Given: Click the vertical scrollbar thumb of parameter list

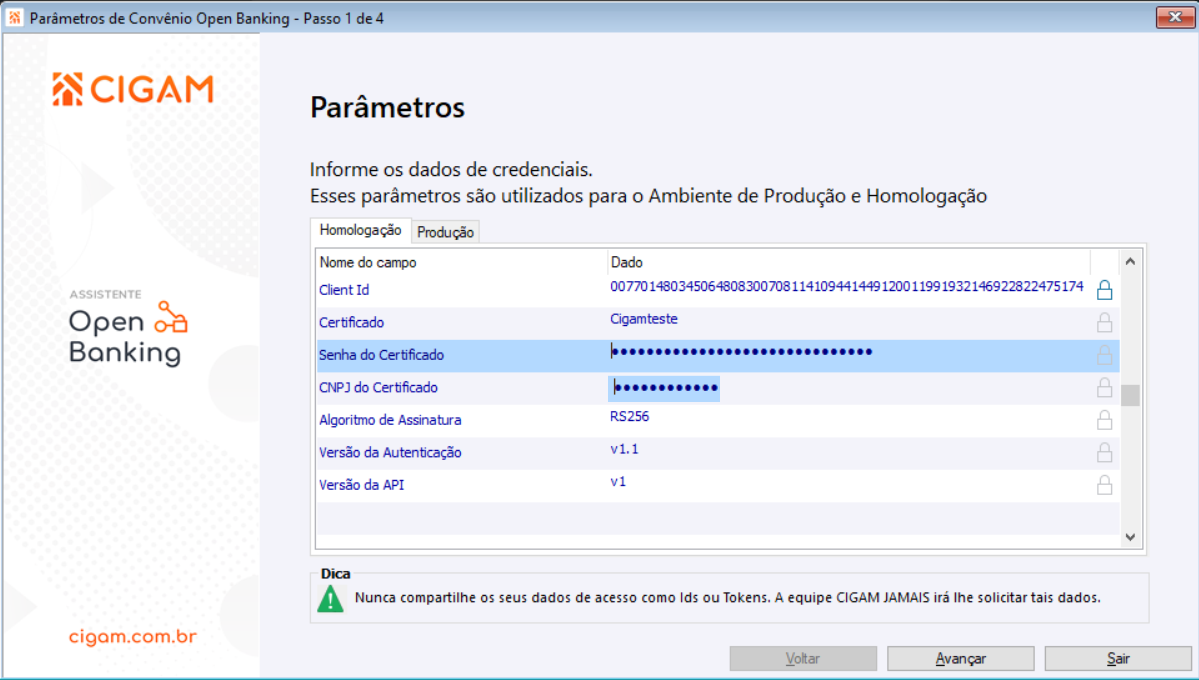Looking at the screenshot, I should (x=1130, y=395).
